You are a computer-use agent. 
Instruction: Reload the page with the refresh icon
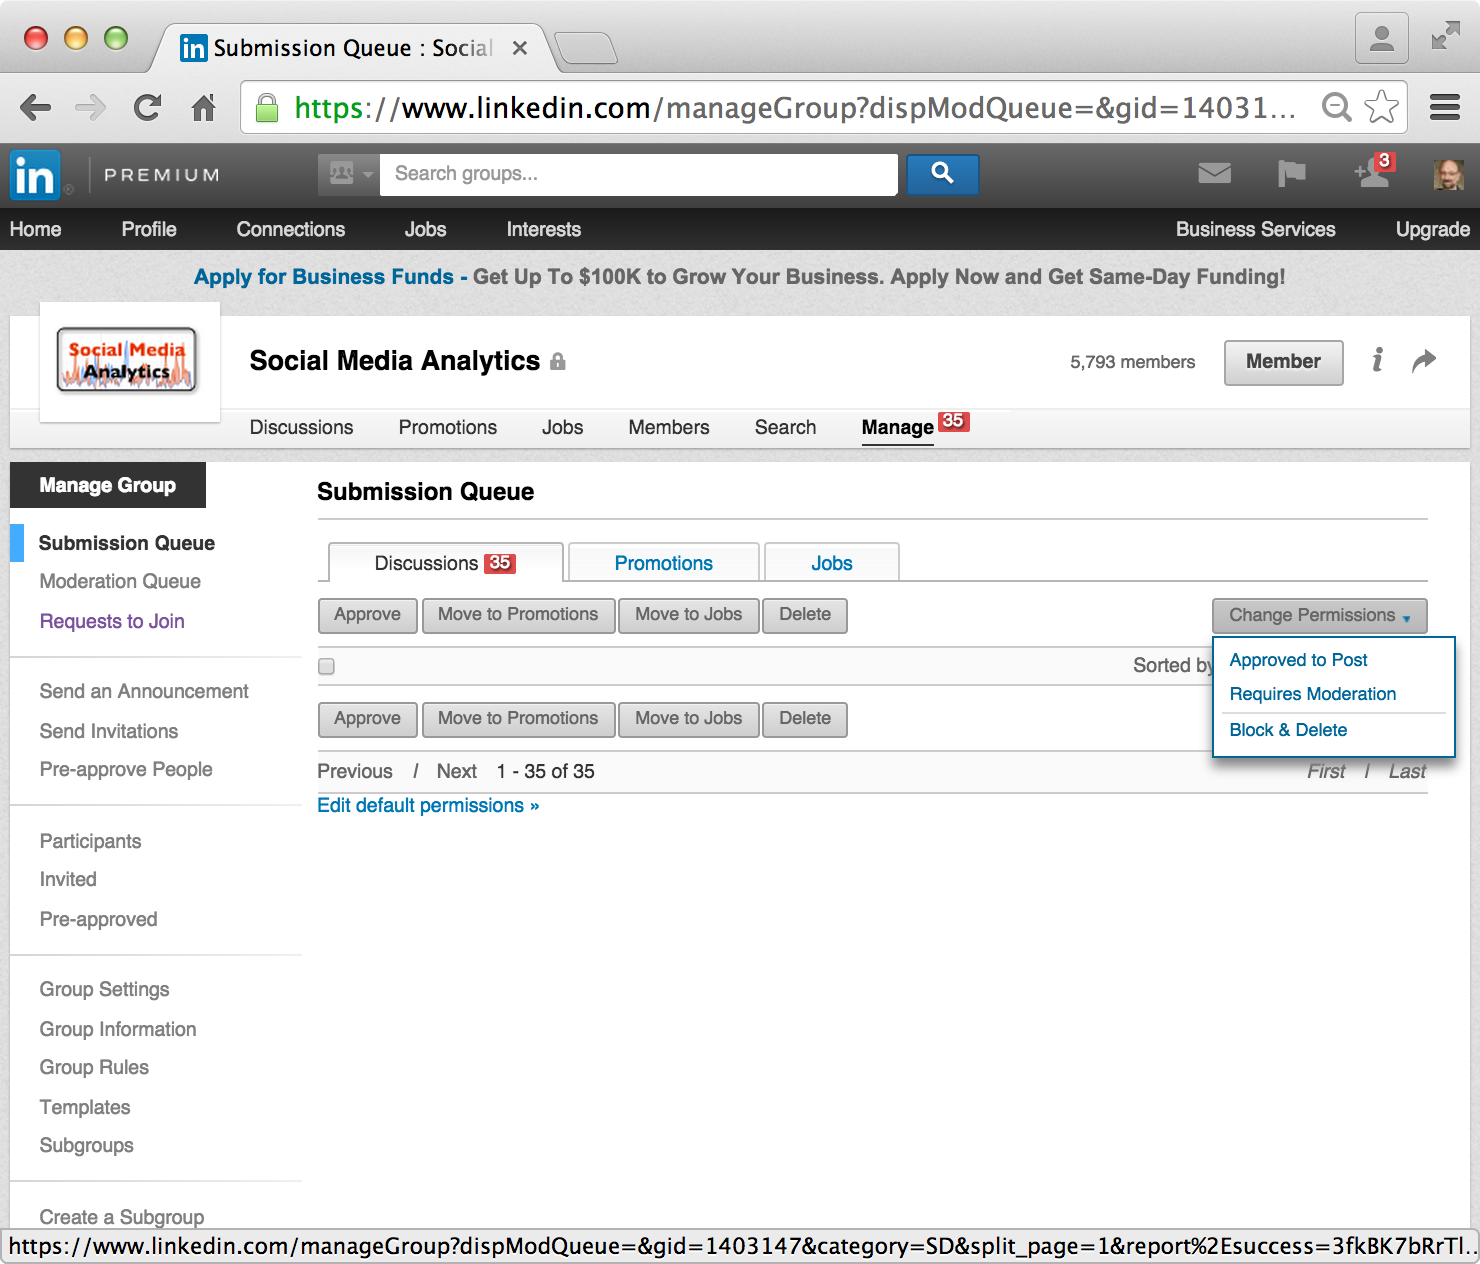pyautogui.click(x=147, y=107)
